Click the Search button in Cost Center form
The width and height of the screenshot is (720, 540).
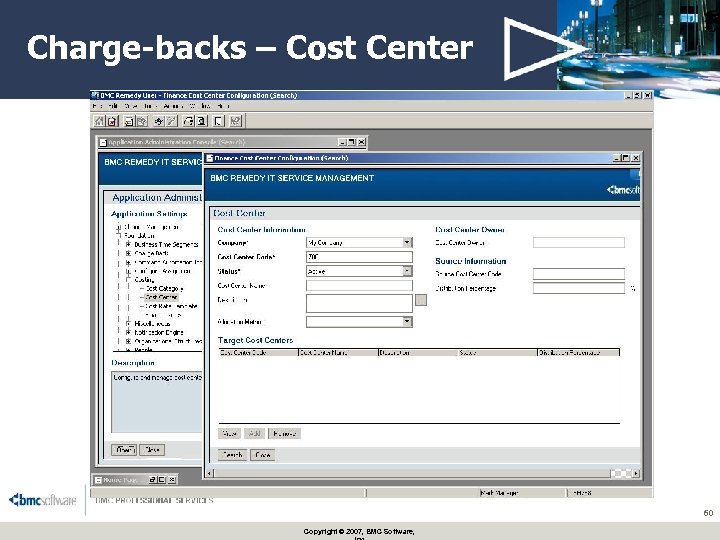click(x=232, y=455)
